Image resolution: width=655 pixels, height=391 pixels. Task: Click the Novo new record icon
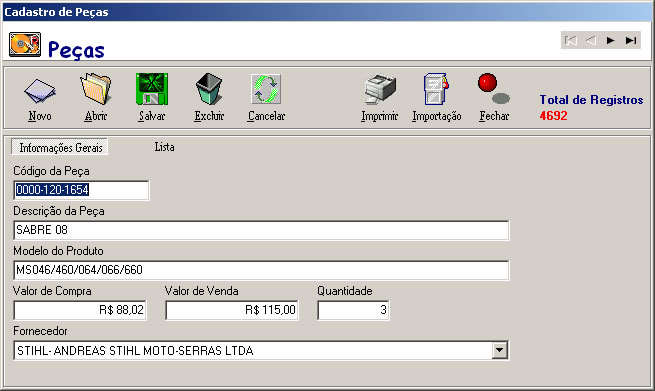(x=39, y=90)
